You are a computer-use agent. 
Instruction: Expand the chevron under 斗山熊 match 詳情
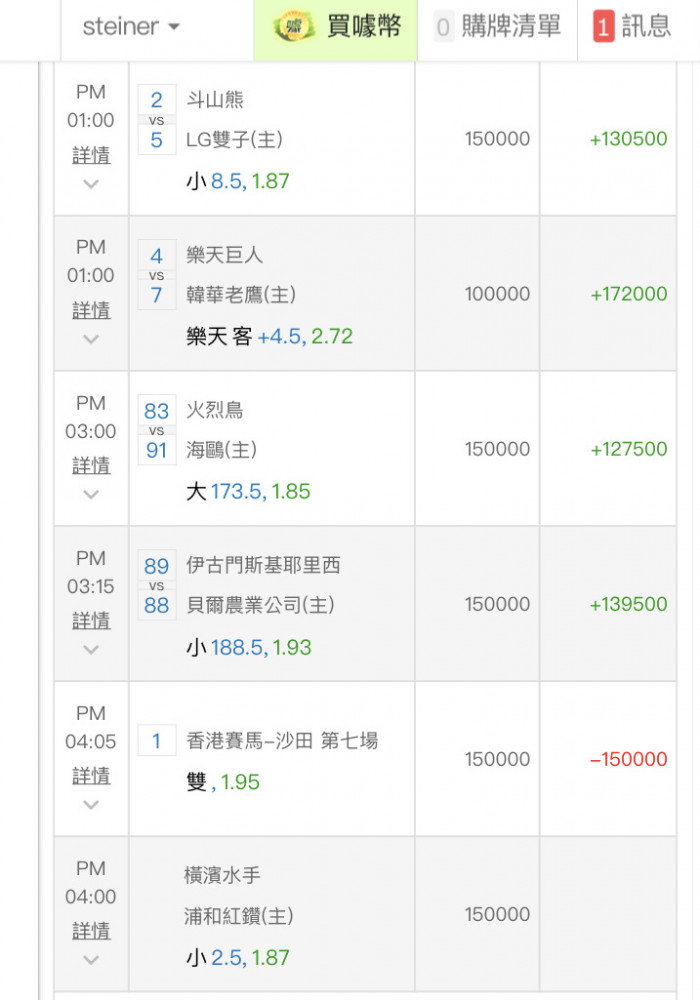(91, 184)
